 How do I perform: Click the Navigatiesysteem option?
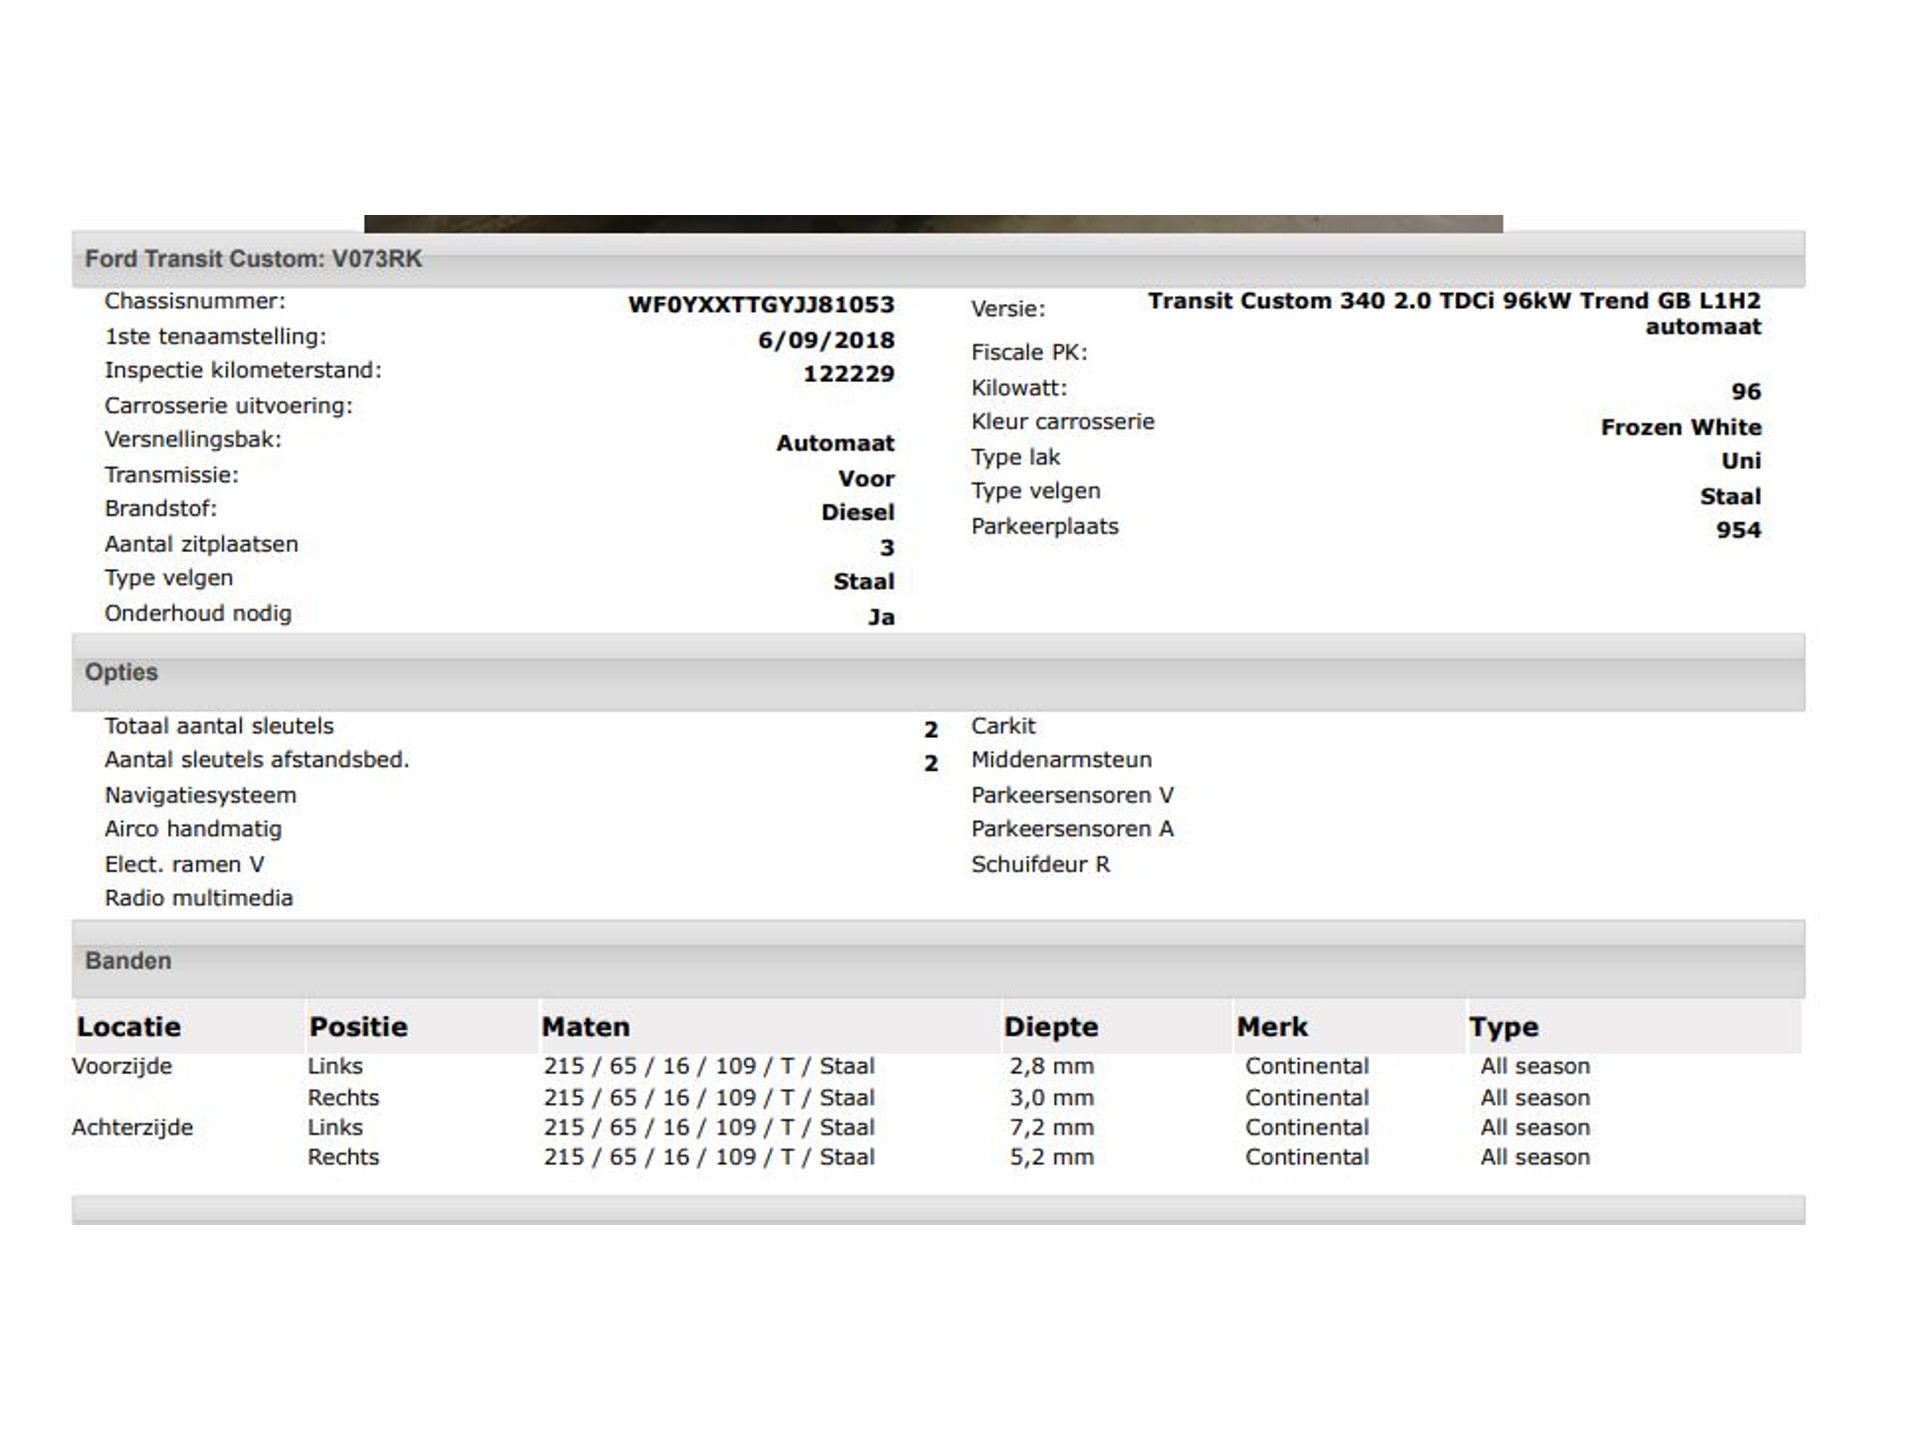[x=200, y=795]
